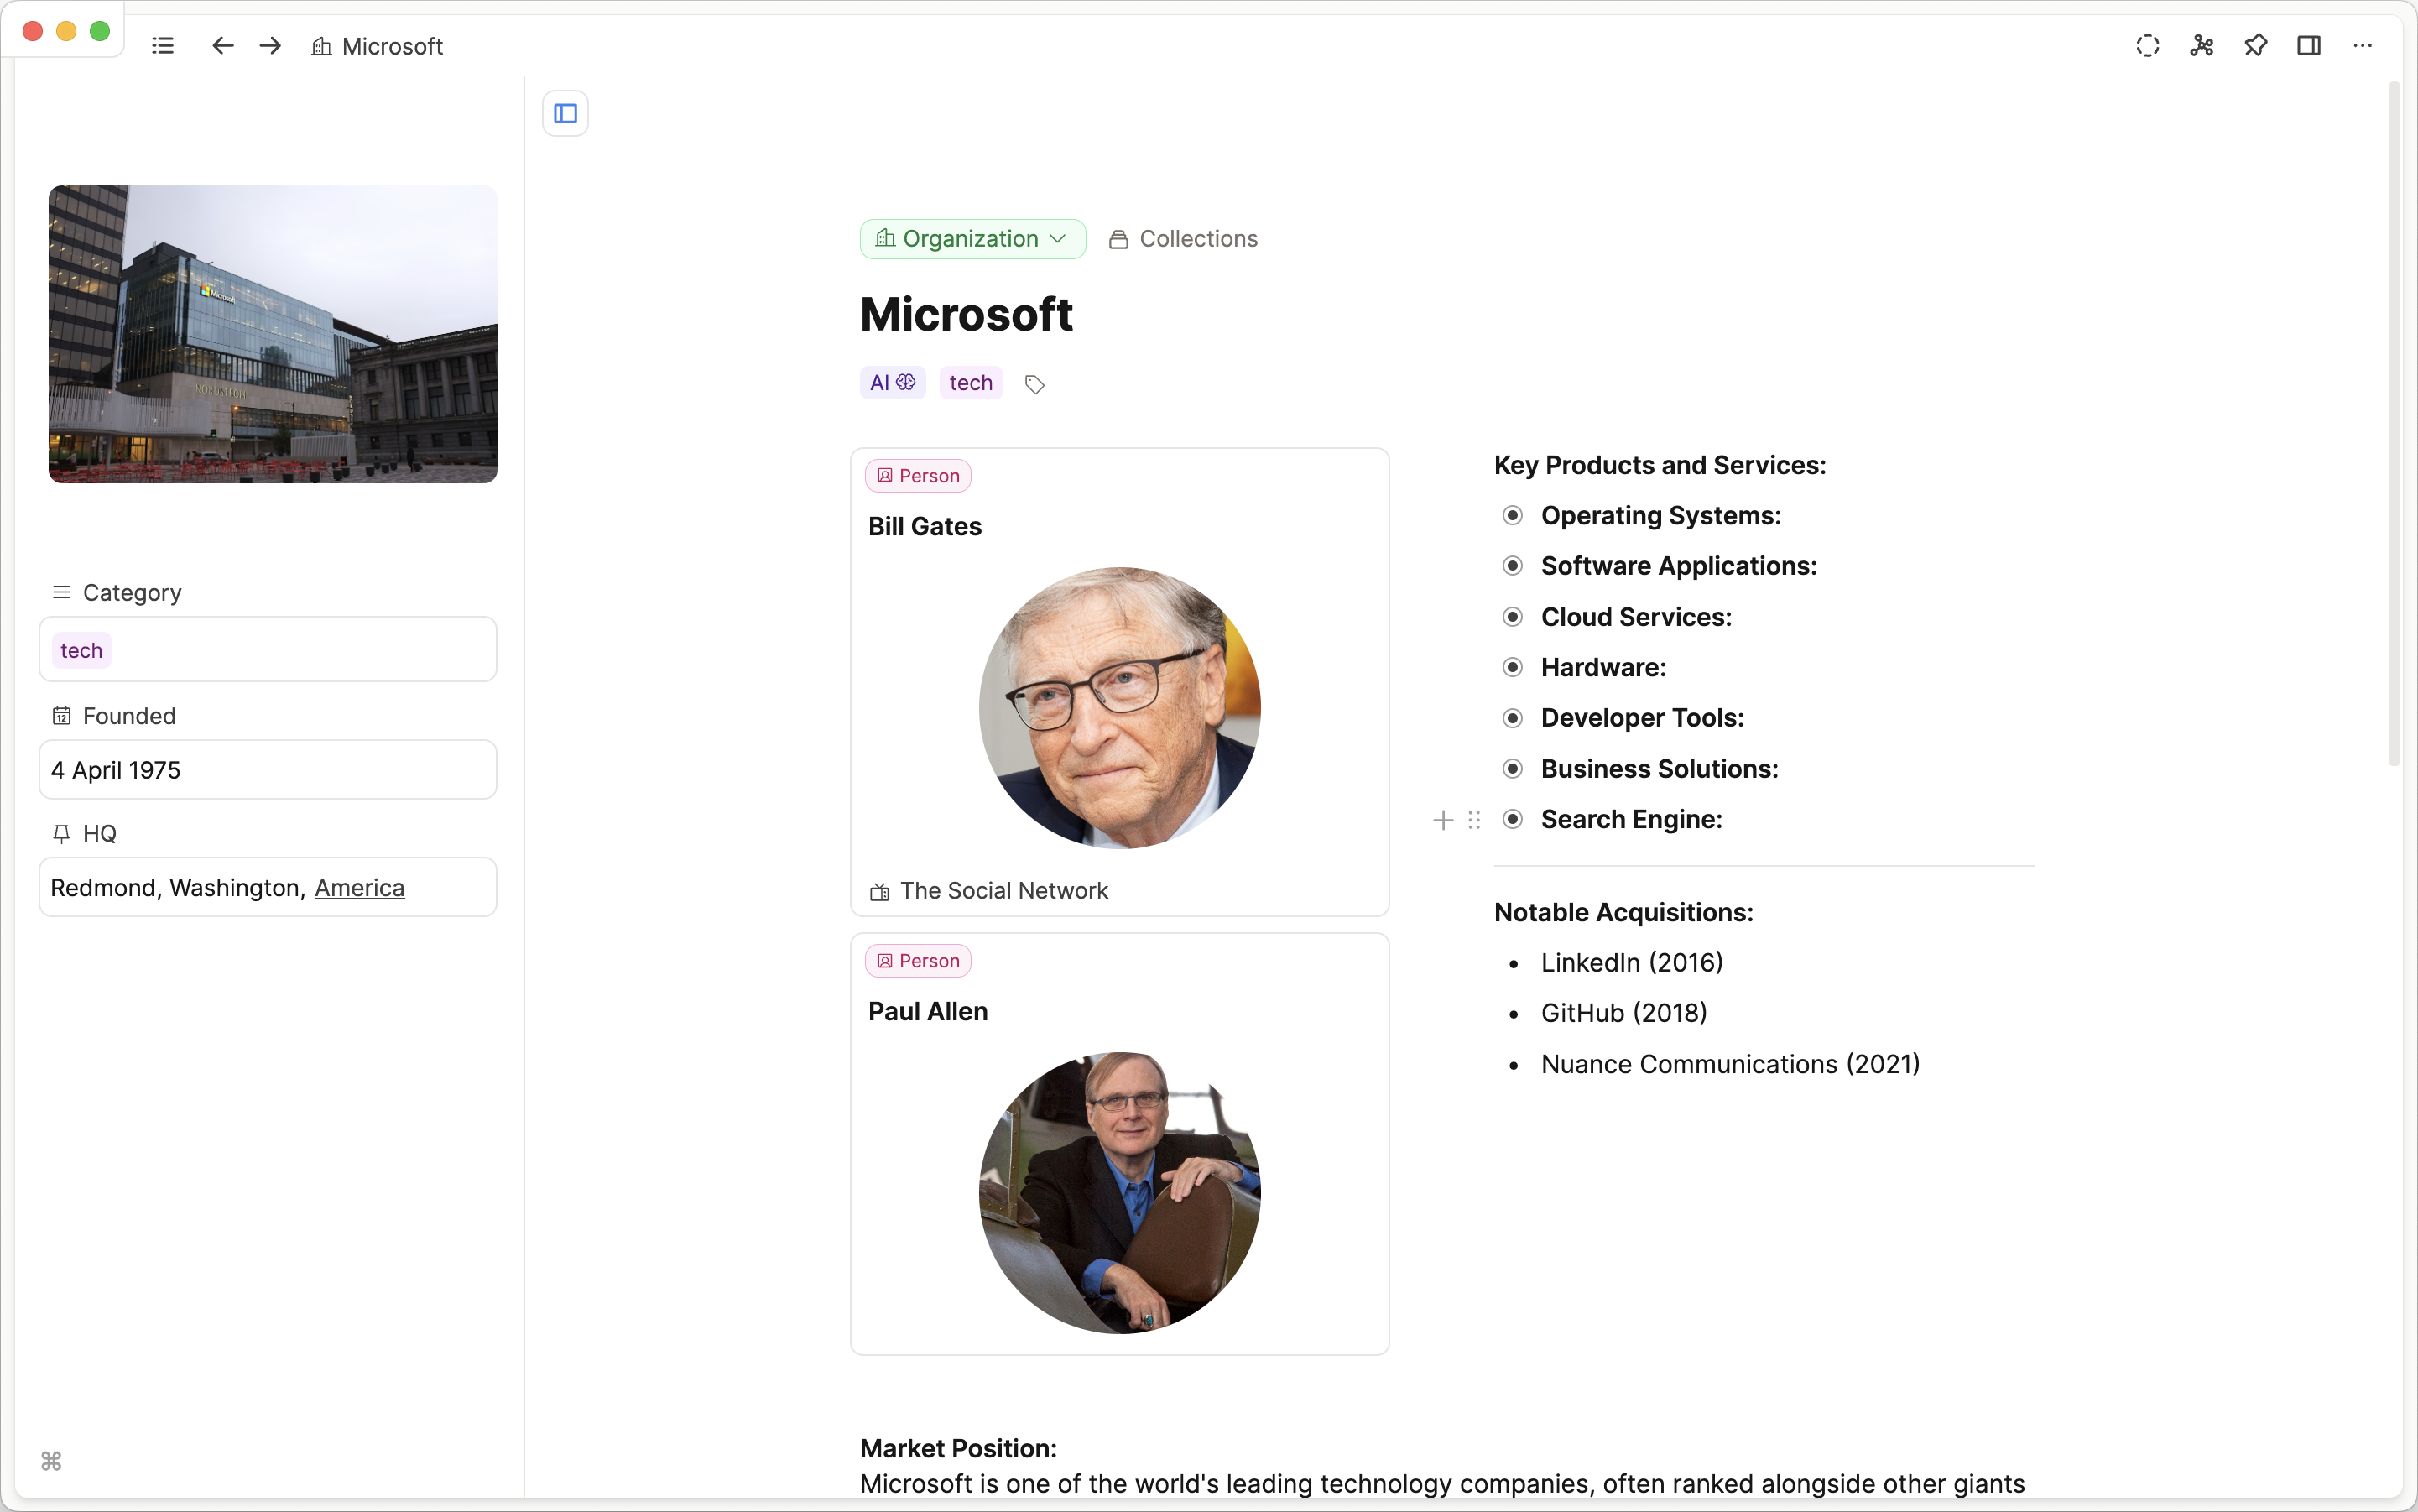Click Bill Gates portrait photo

click(x=1119, y=708)
